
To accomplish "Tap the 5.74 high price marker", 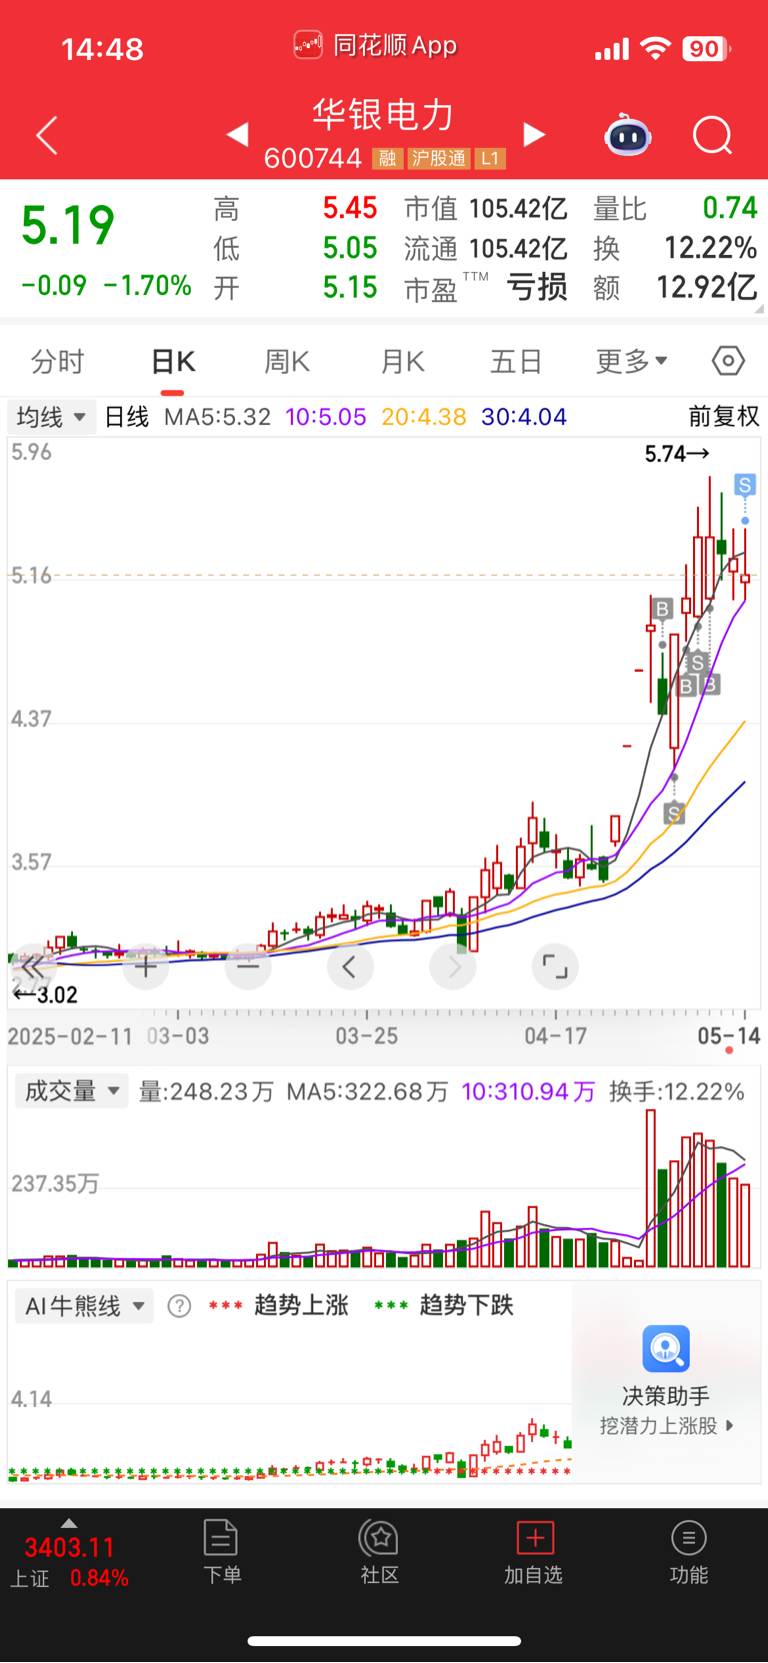I will (677, 454).
